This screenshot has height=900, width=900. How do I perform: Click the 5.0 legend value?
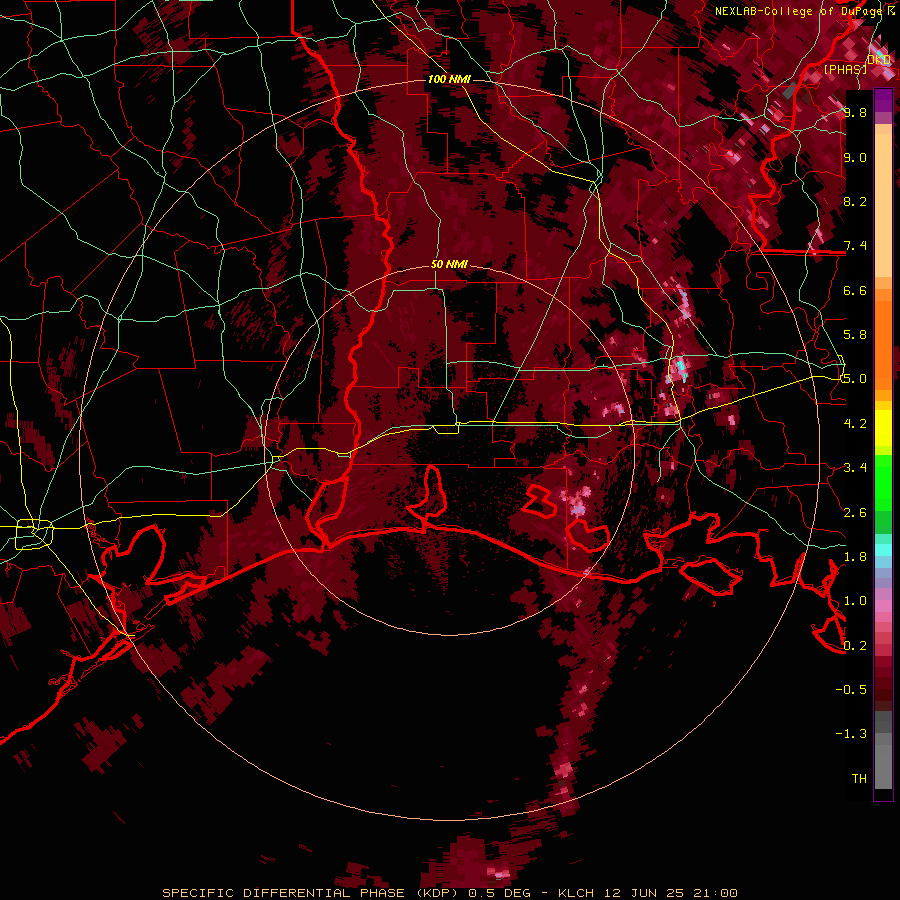pos(855,379)
